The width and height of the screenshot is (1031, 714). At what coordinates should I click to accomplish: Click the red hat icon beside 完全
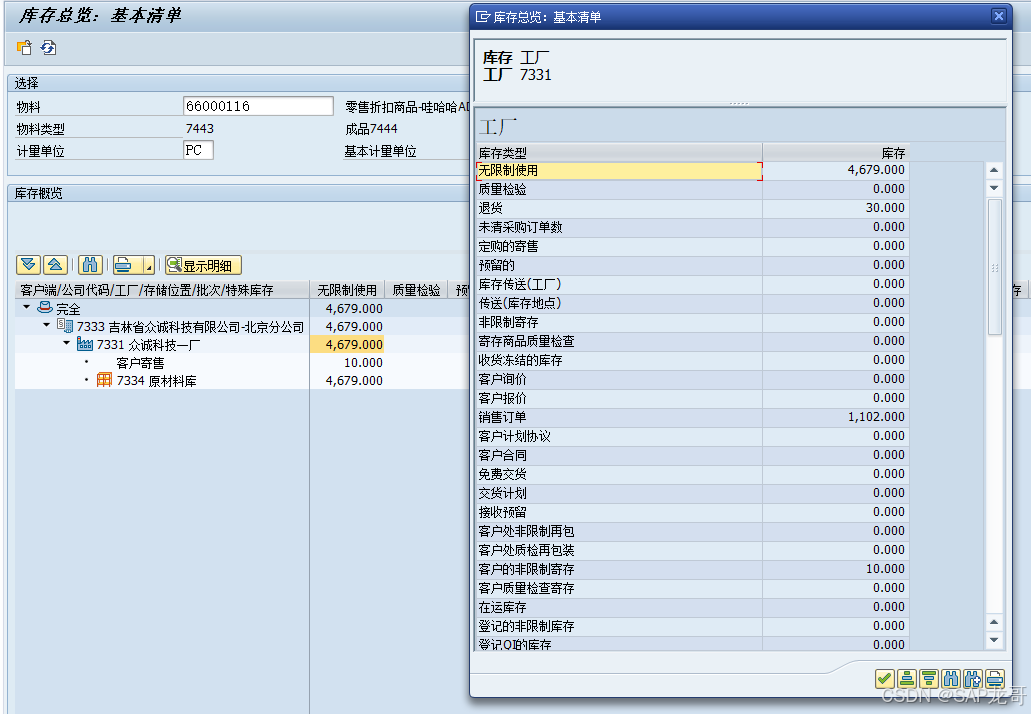[45, 307]
